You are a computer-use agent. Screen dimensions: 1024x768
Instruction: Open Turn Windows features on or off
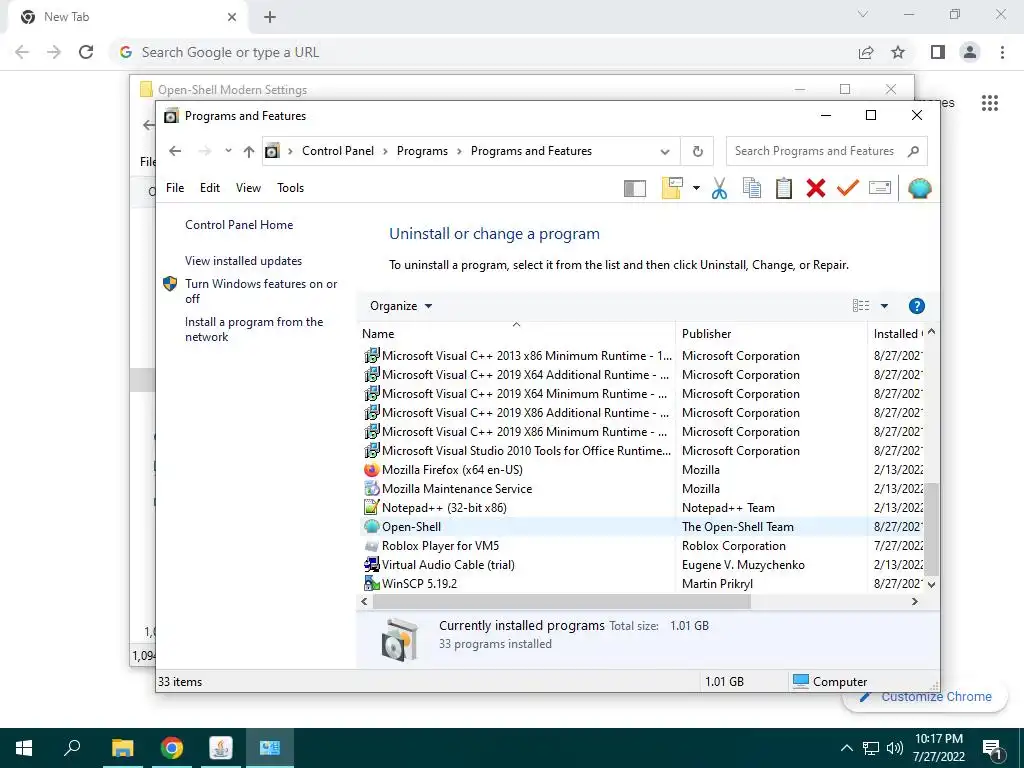[261, 291]
